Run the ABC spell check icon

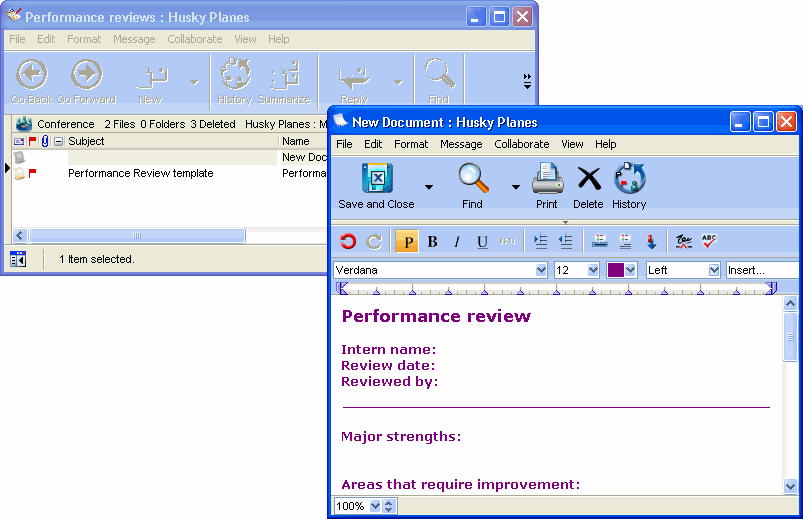click(709, 241)
